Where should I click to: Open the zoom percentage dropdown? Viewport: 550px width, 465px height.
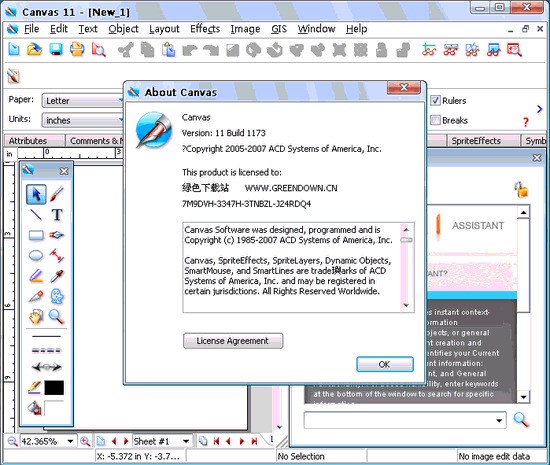coord(70,441)
